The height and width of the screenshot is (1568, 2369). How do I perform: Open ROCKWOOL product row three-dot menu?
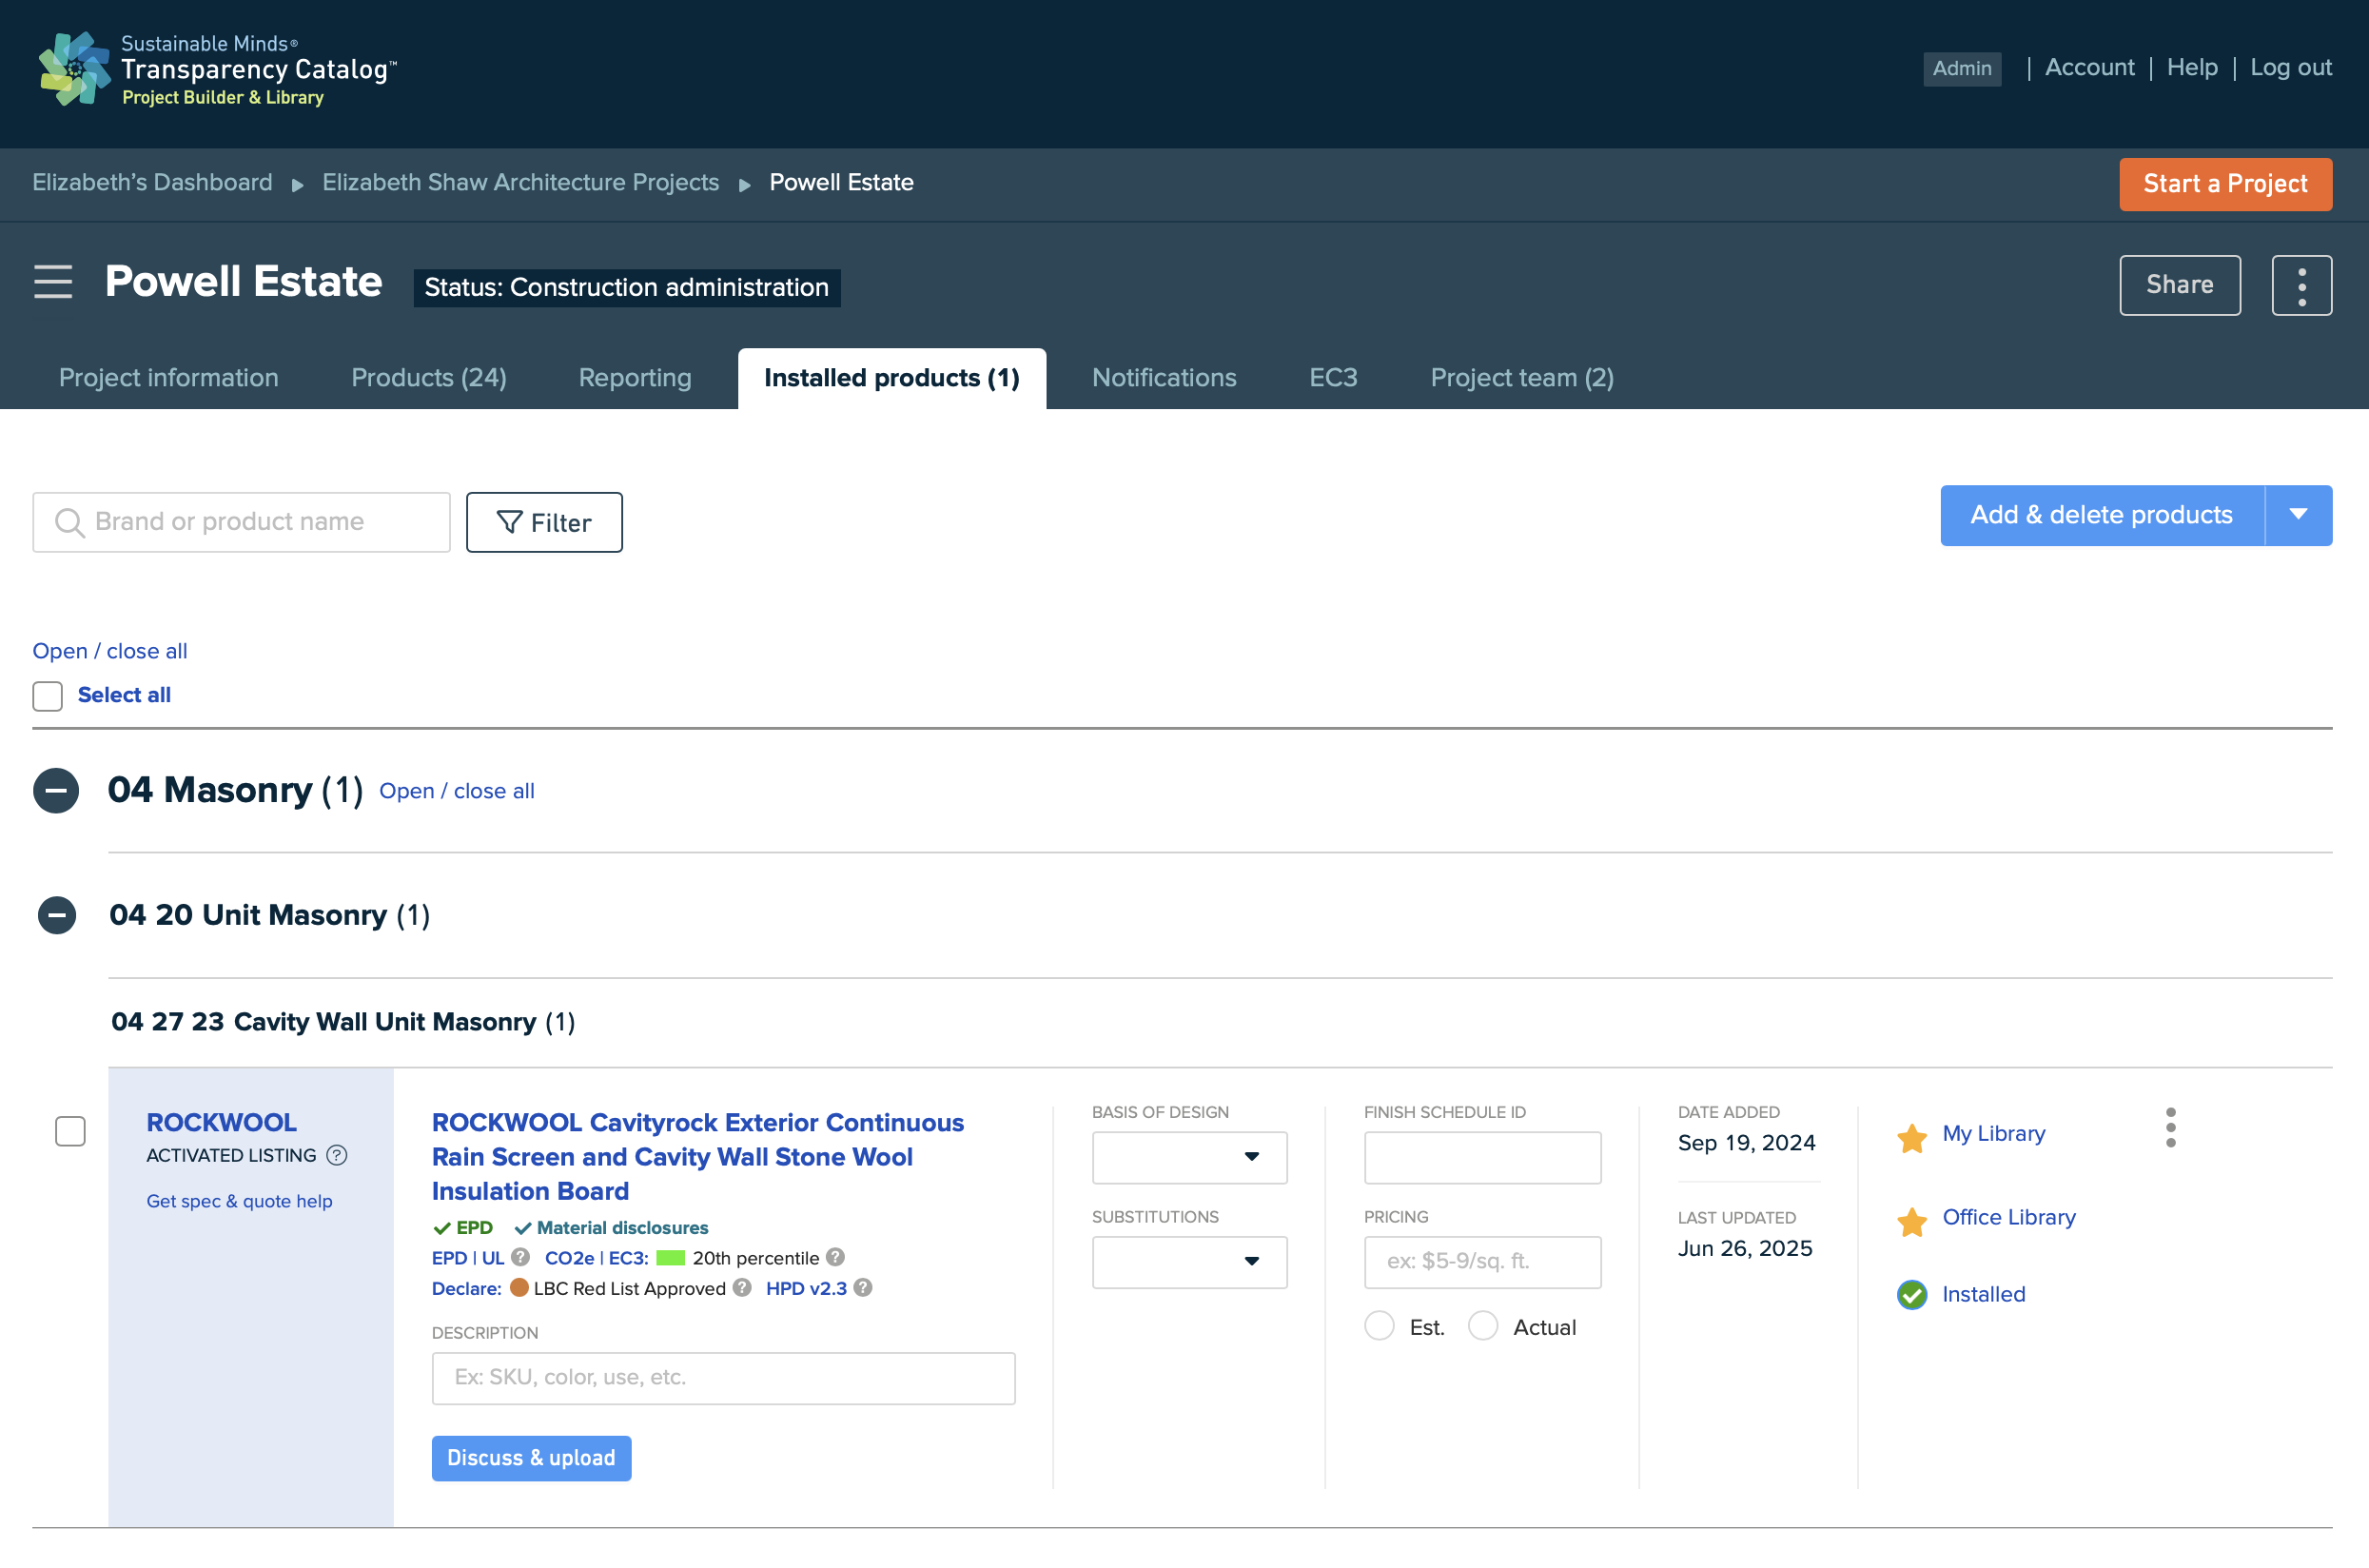(x=2170, y=1128)
